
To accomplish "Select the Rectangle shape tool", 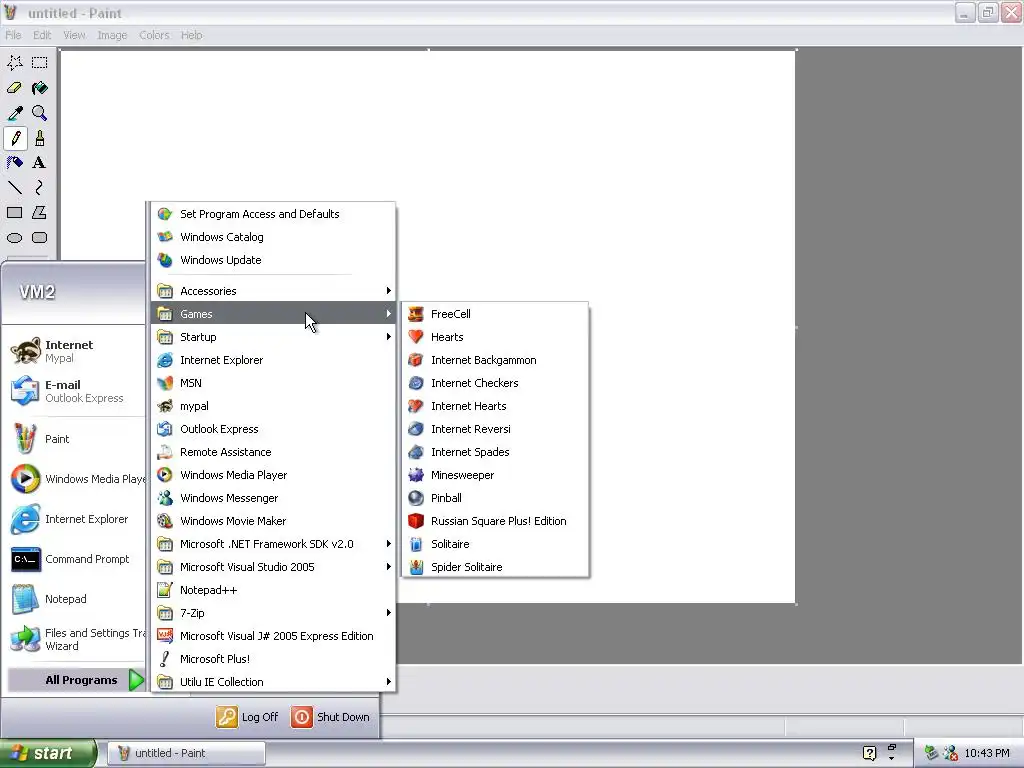I will pos(14,213).
